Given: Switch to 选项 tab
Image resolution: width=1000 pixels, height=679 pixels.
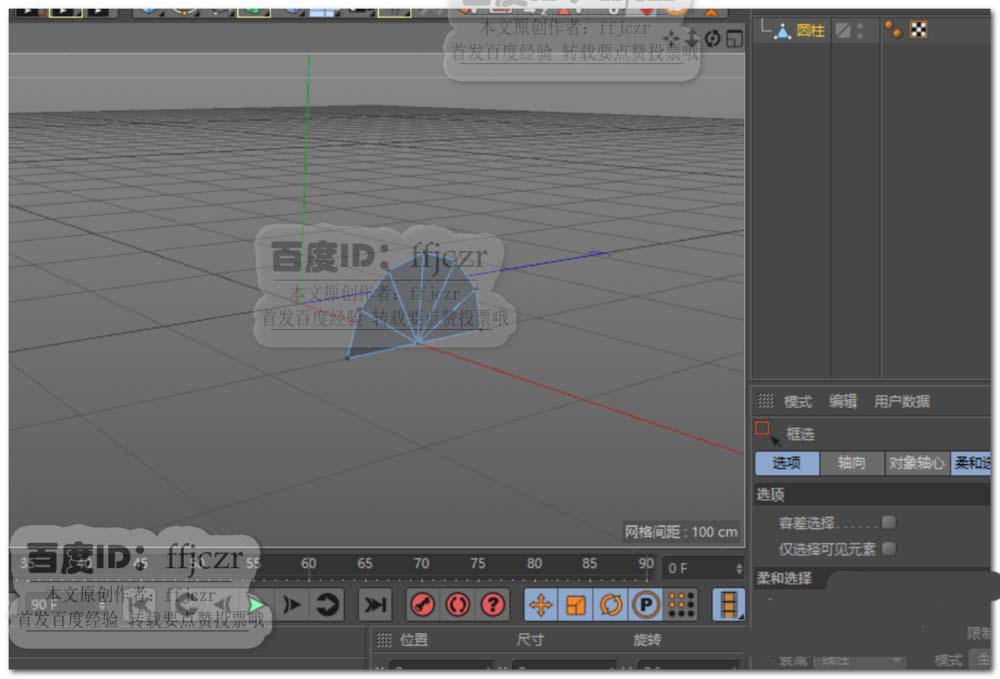Looking at the screenshot, I should (787, 463).
